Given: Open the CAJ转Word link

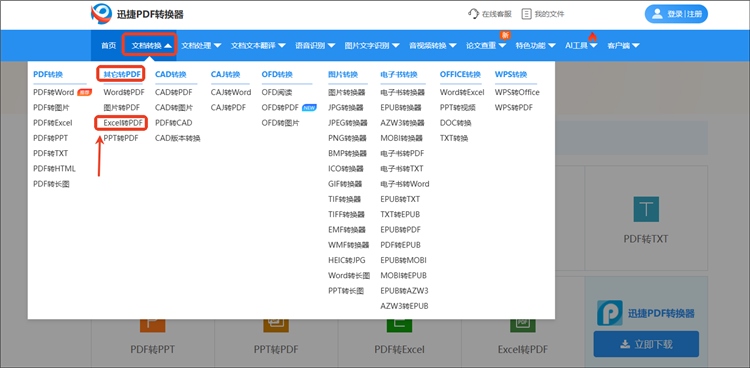Looking at the screenshot, I should tap(231, 92).
